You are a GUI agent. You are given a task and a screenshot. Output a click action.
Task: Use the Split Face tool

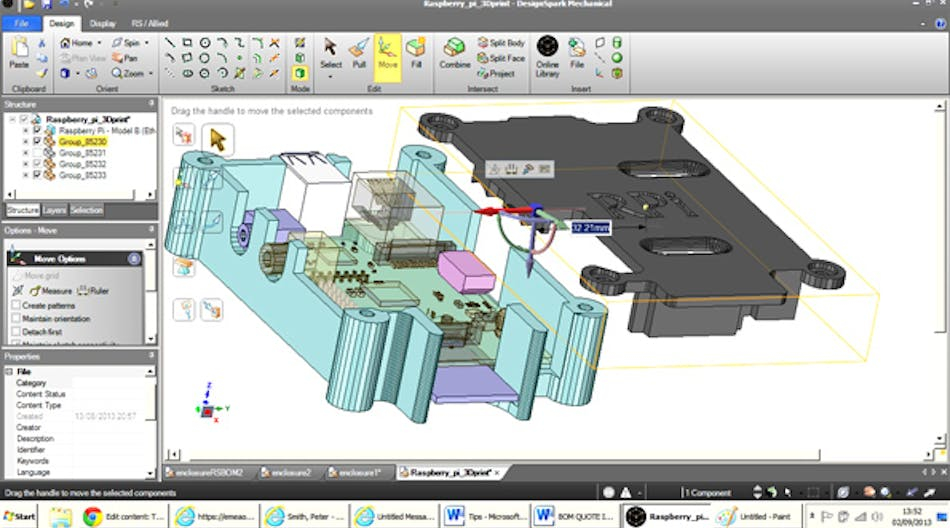coord(501,58)
